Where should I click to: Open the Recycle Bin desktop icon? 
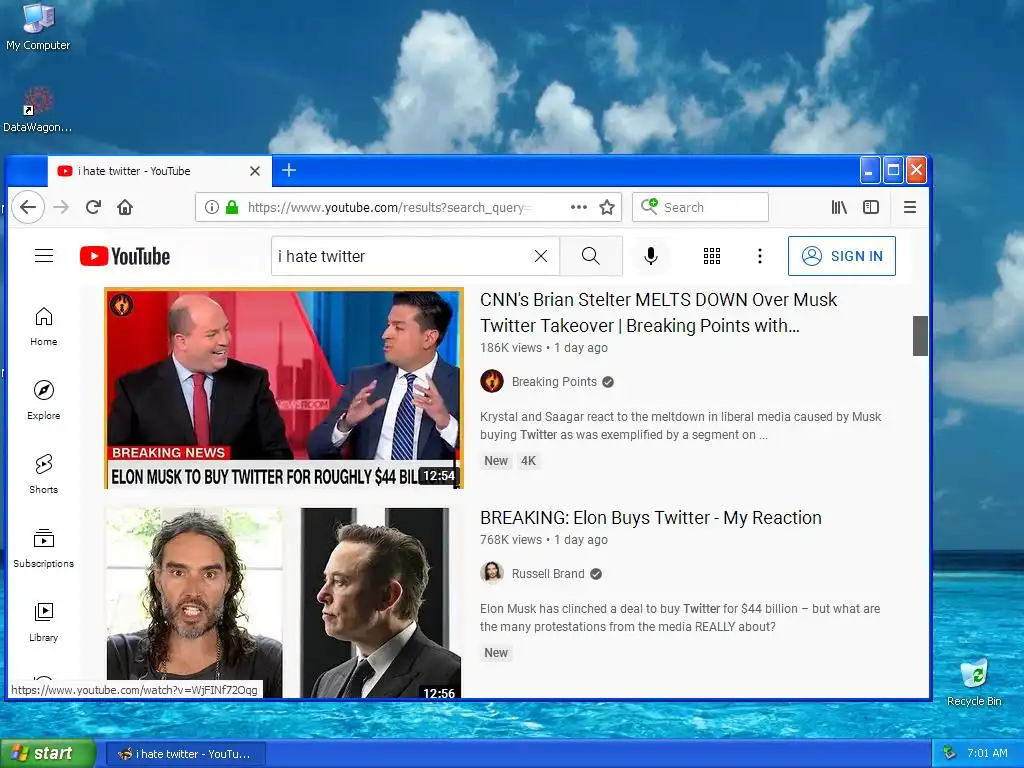974,682
